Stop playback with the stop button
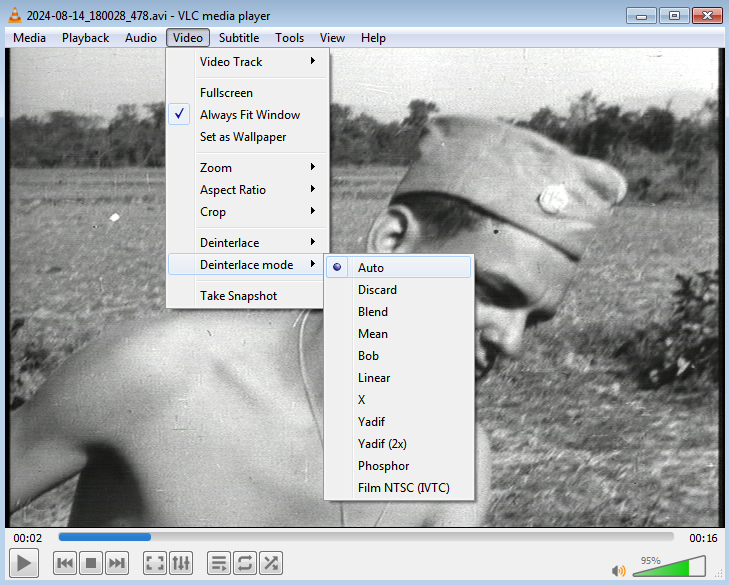This screenshot has width=729, height=585. pyautogui.click(x=91, y=563)
